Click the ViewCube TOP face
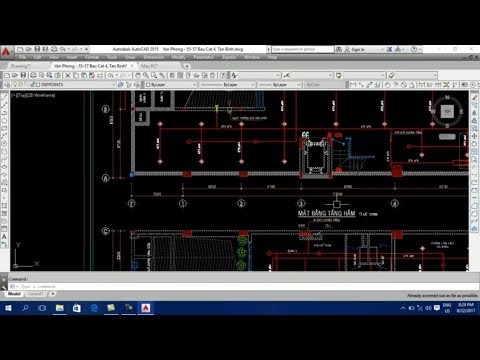 447,112
